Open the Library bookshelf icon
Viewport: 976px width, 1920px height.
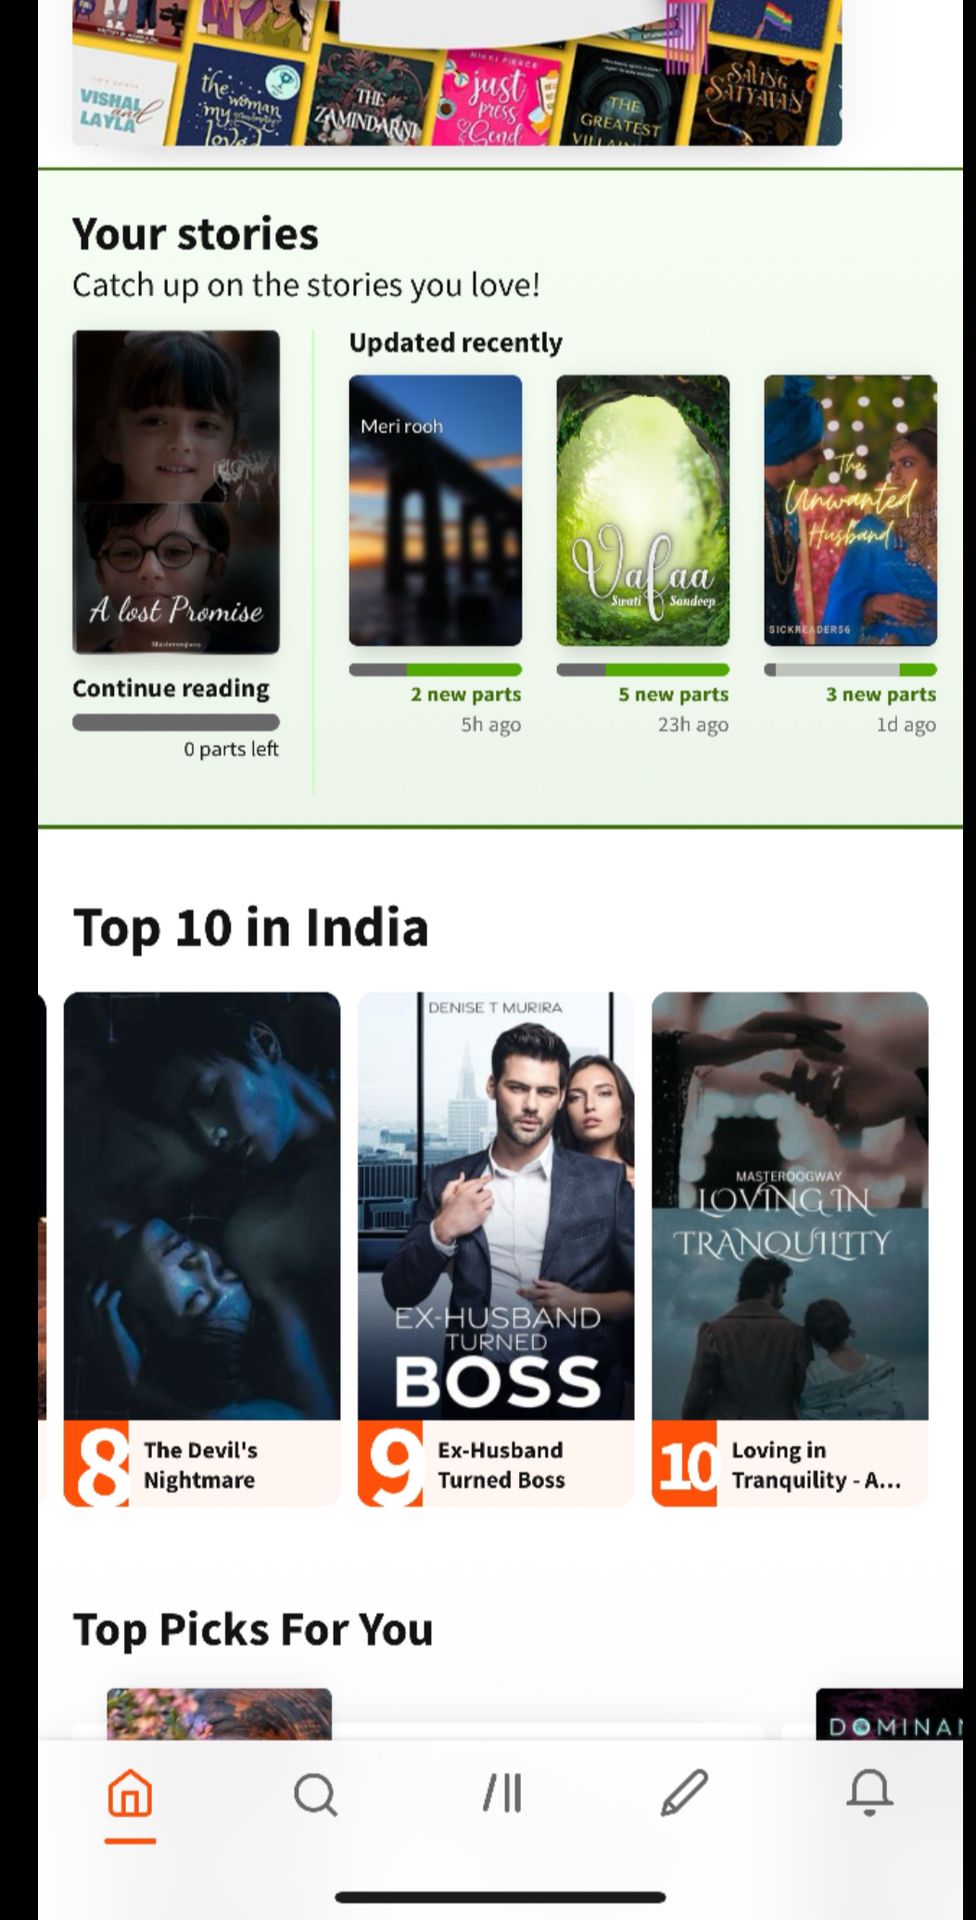[502, 1793]
